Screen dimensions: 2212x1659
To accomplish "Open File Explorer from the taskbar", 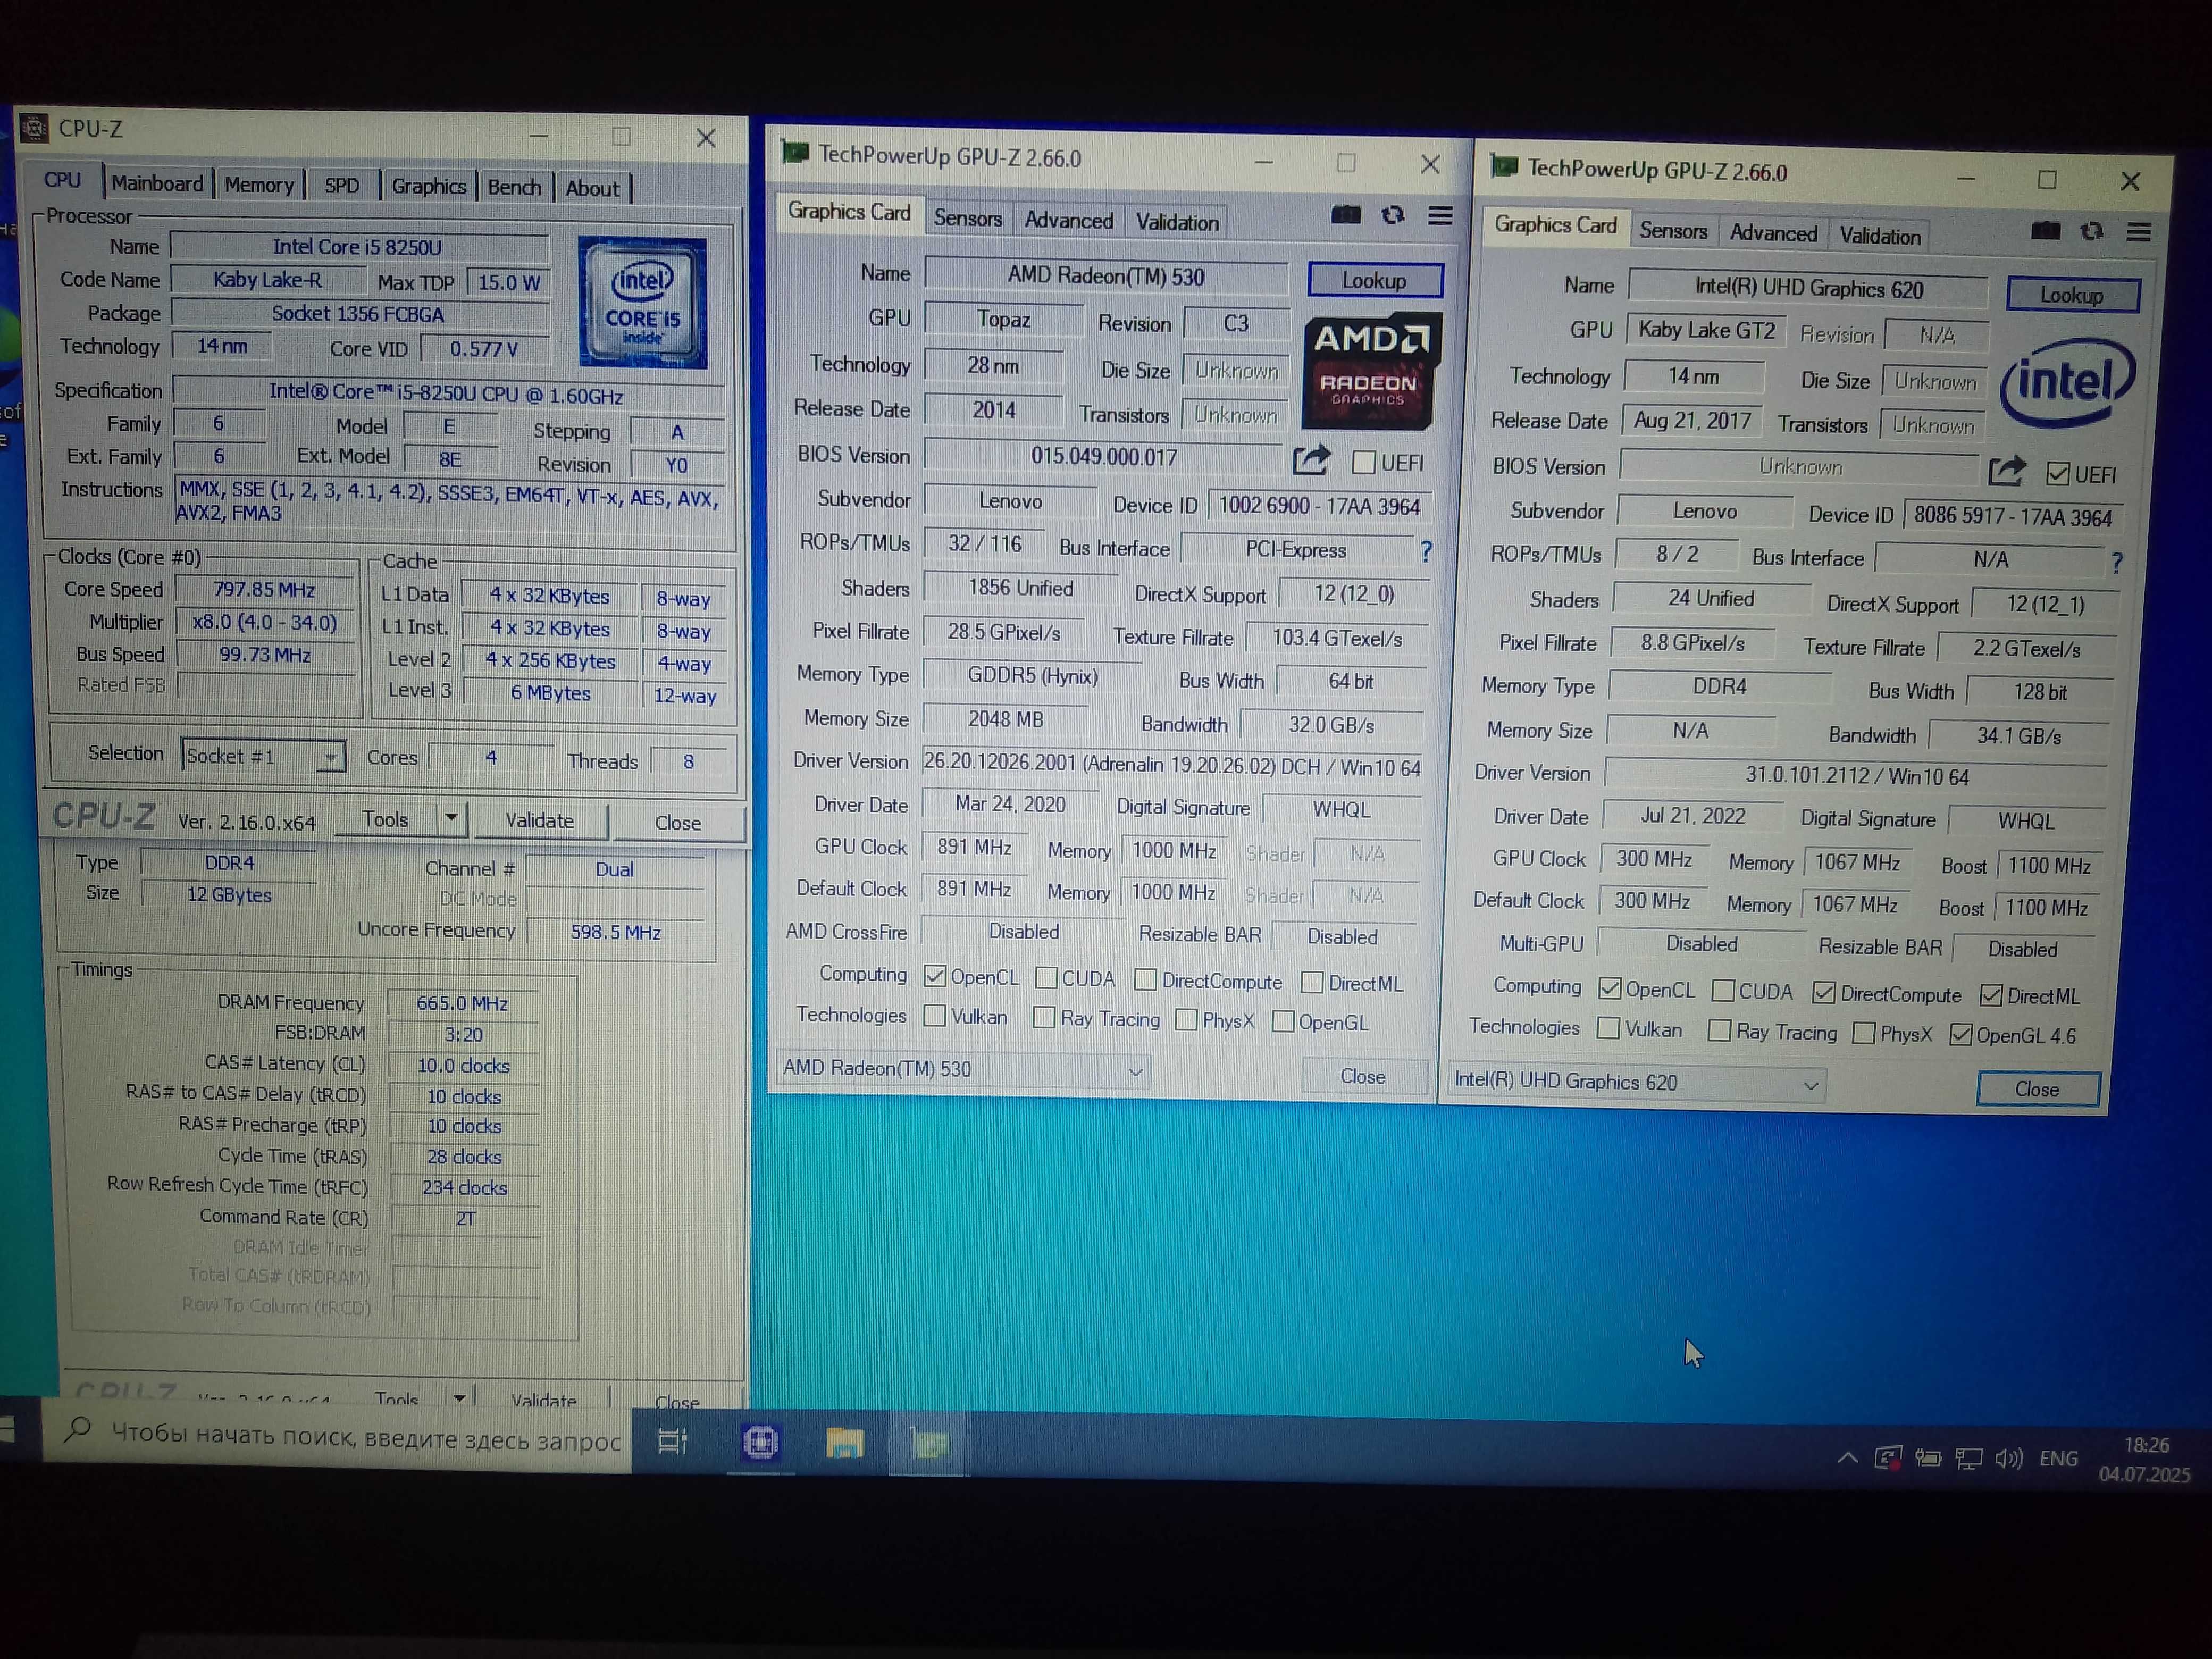I will pos(845,1443).
